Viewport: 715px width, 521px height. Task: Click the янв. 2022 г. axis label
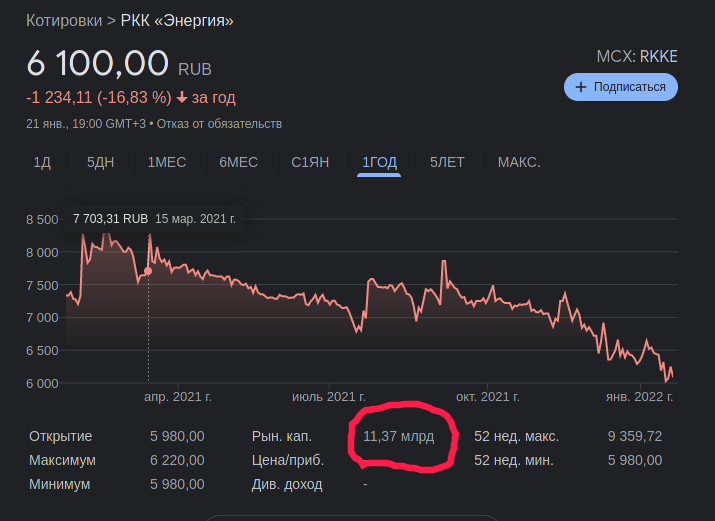(x=639, y=397)
